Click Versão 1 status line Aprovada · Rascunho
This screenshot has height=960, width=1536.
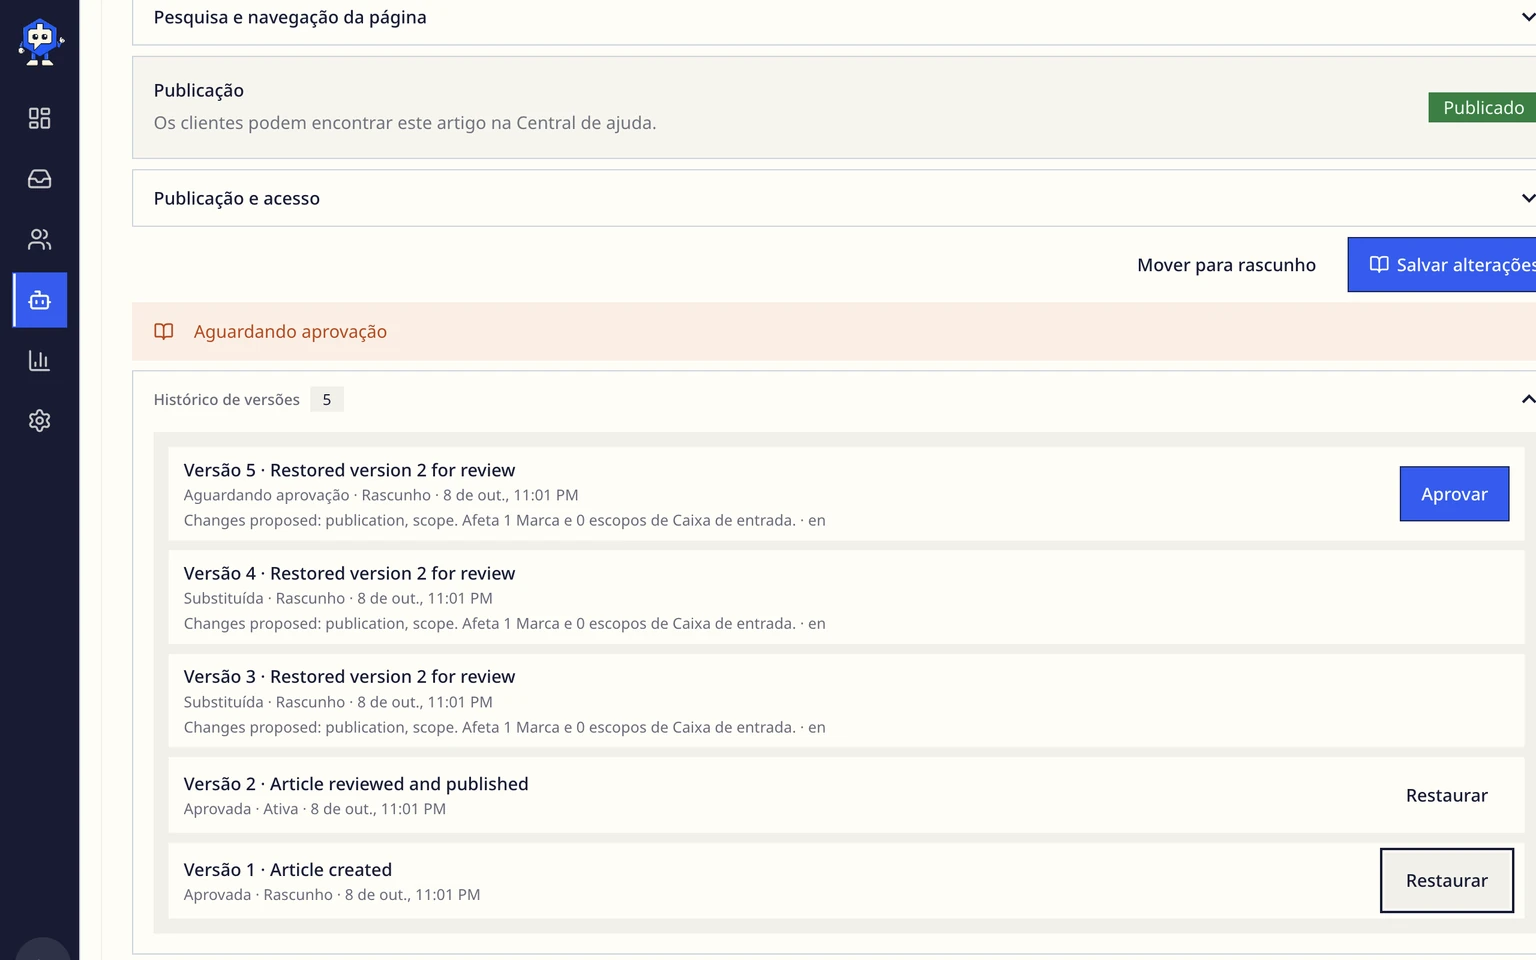(x=332, y=895)
